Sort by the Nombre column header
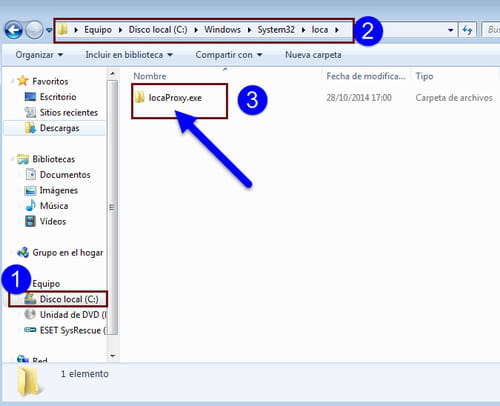Image resolution: width=500 pixels, height=406 pixels. [150, 76]
